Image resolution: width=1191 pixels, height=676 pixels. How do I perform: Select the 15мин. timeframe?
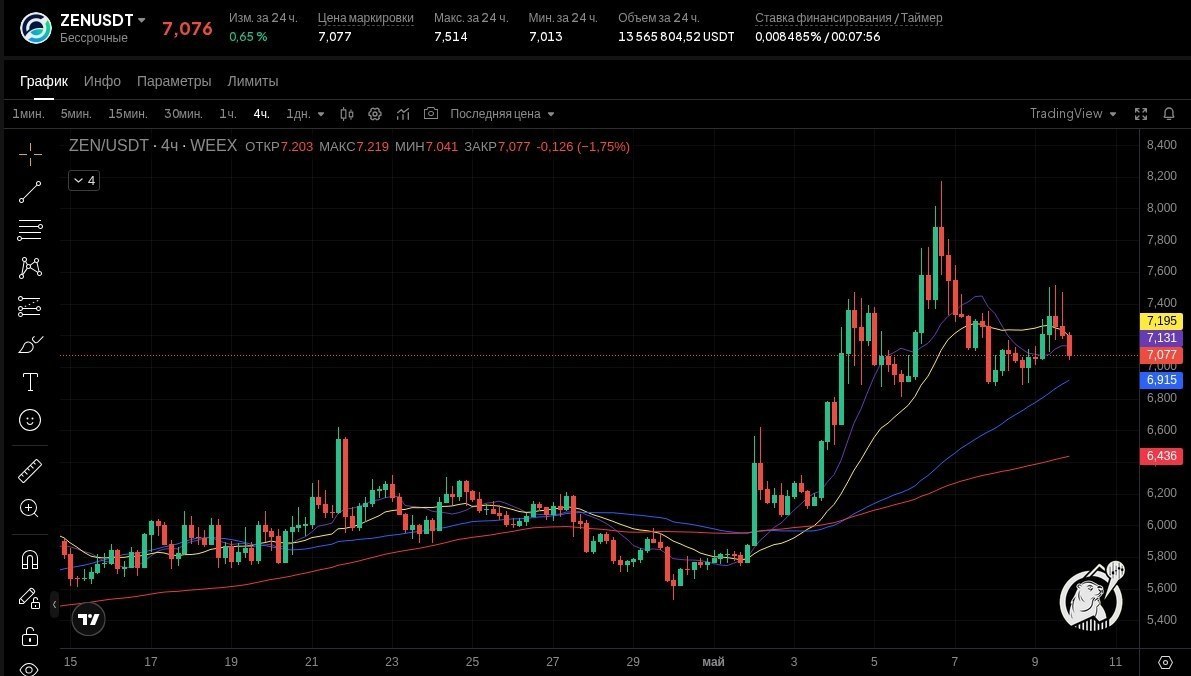pyautogui.click(x=128, y=114)
